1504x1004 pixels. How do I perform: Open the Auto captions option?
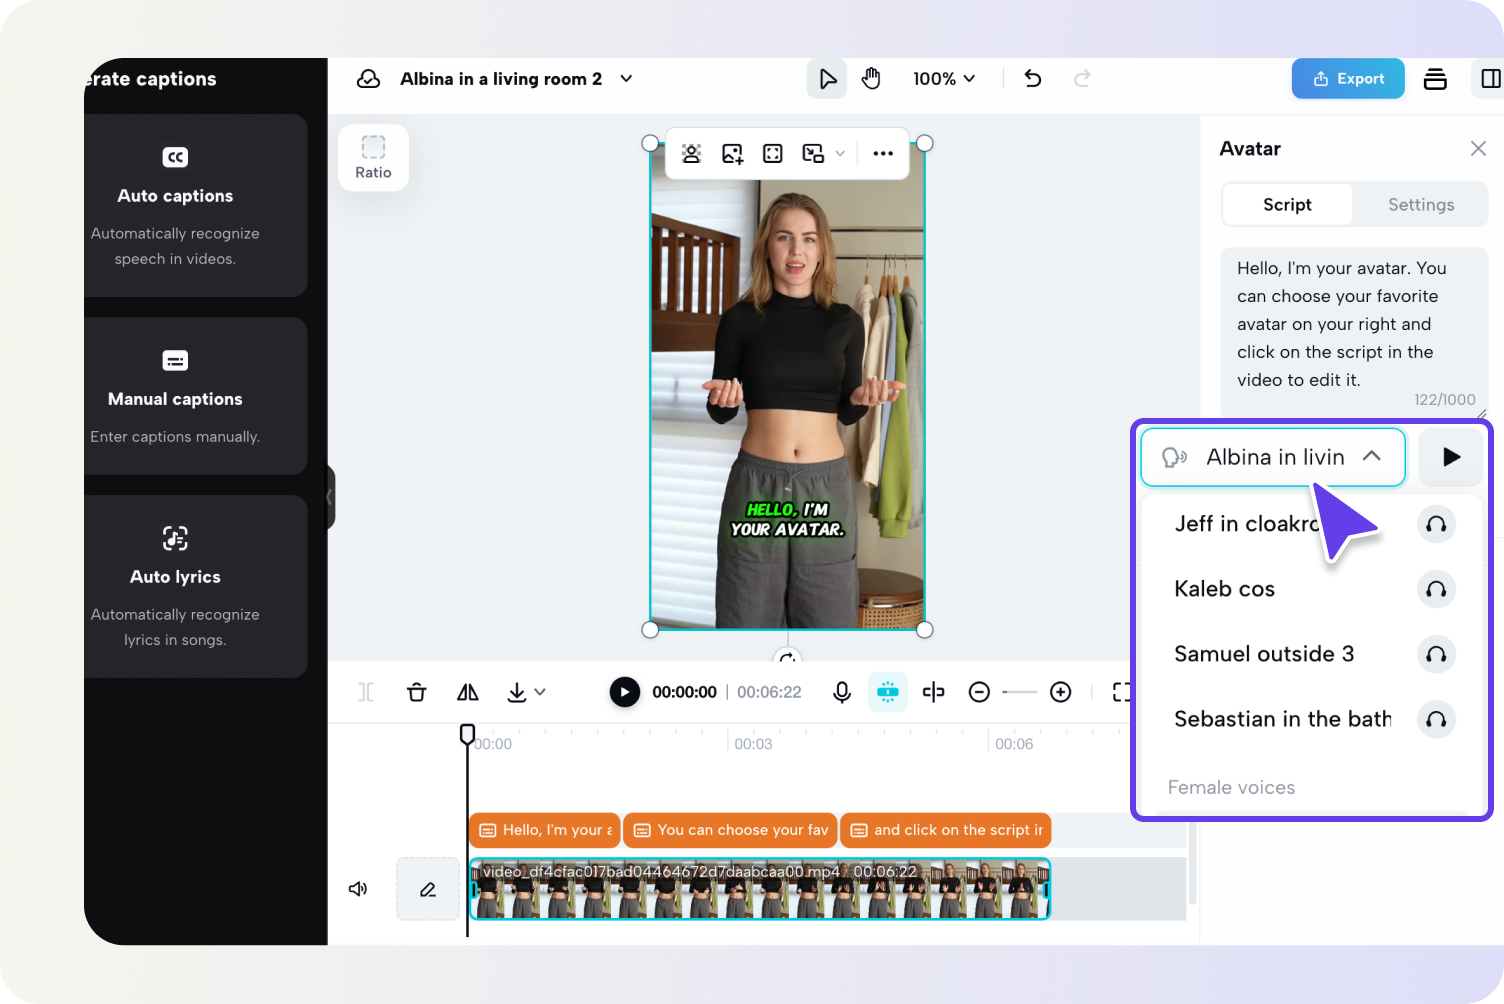pos(196,205)
